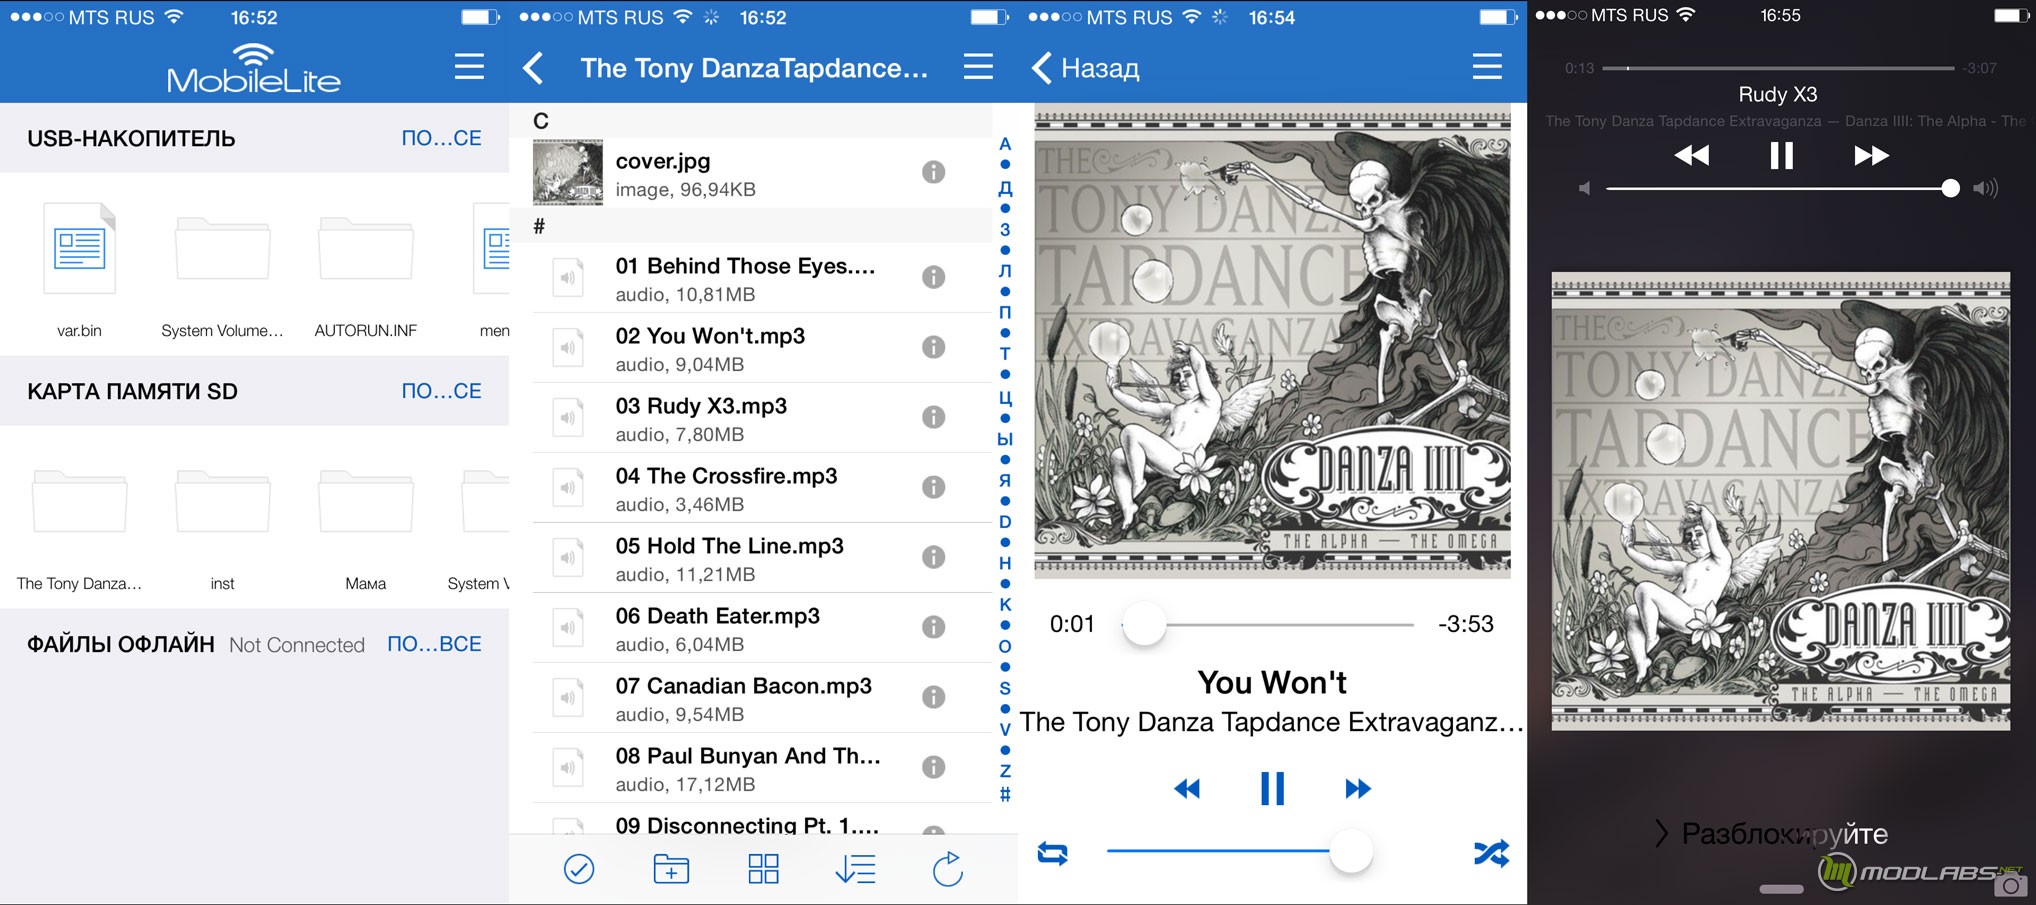Tap lock screen album artwork
Screen dimensions: 2036x905
[x=1781, y=500]
